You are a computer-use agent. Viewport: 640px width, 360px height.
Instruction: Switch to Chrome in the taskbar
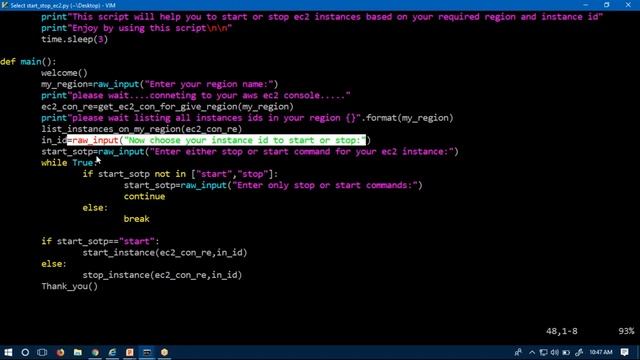(x=95, y=352)
